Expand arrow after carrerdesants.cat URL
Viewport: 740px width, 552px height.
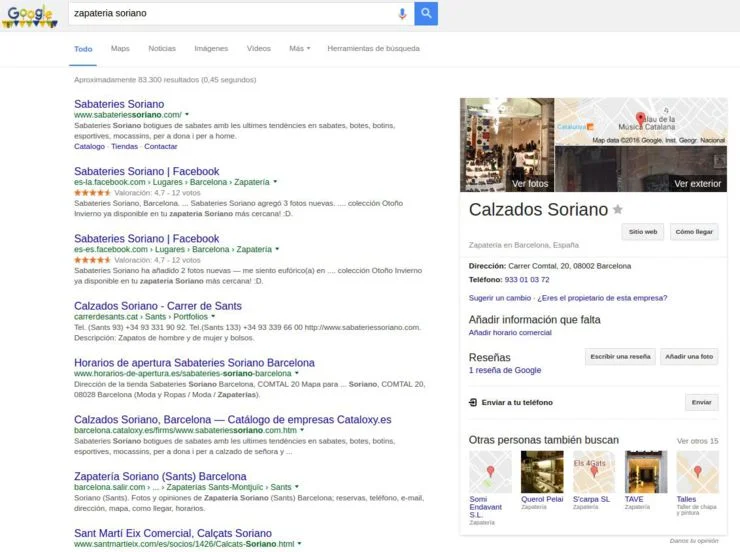[x=213, y=317]
